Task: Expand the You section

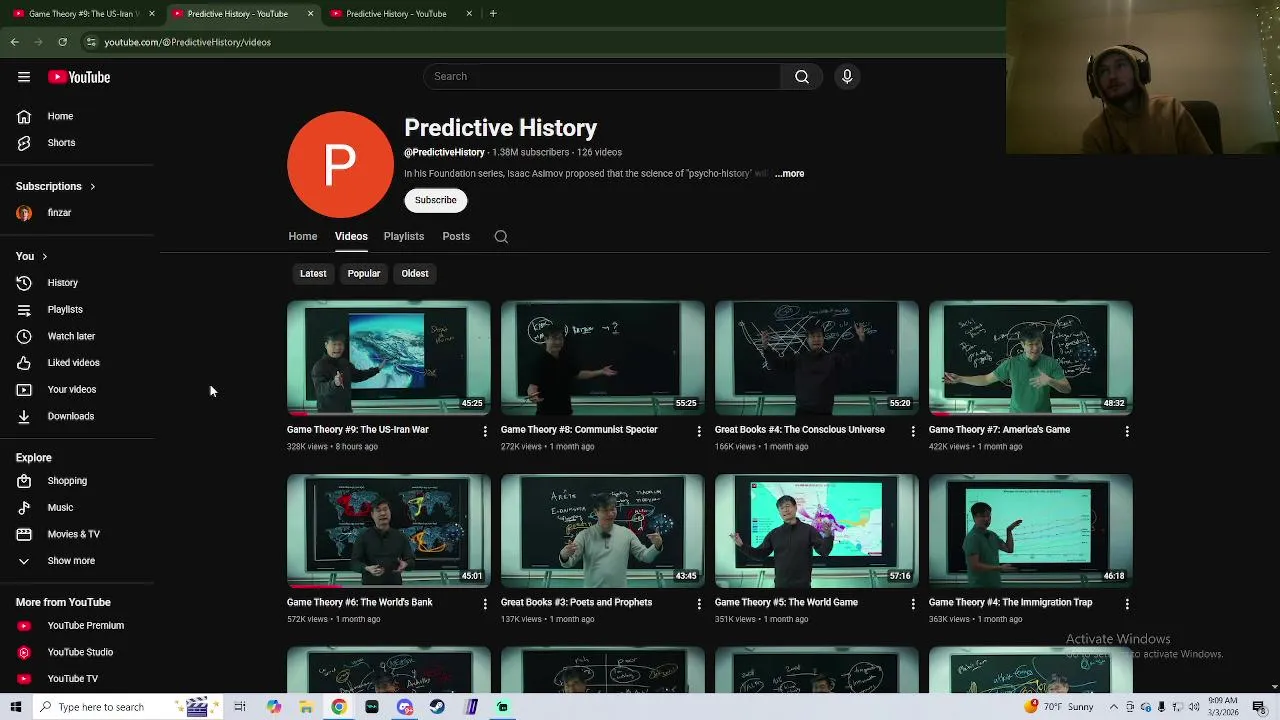Action: tap(31, 257)
